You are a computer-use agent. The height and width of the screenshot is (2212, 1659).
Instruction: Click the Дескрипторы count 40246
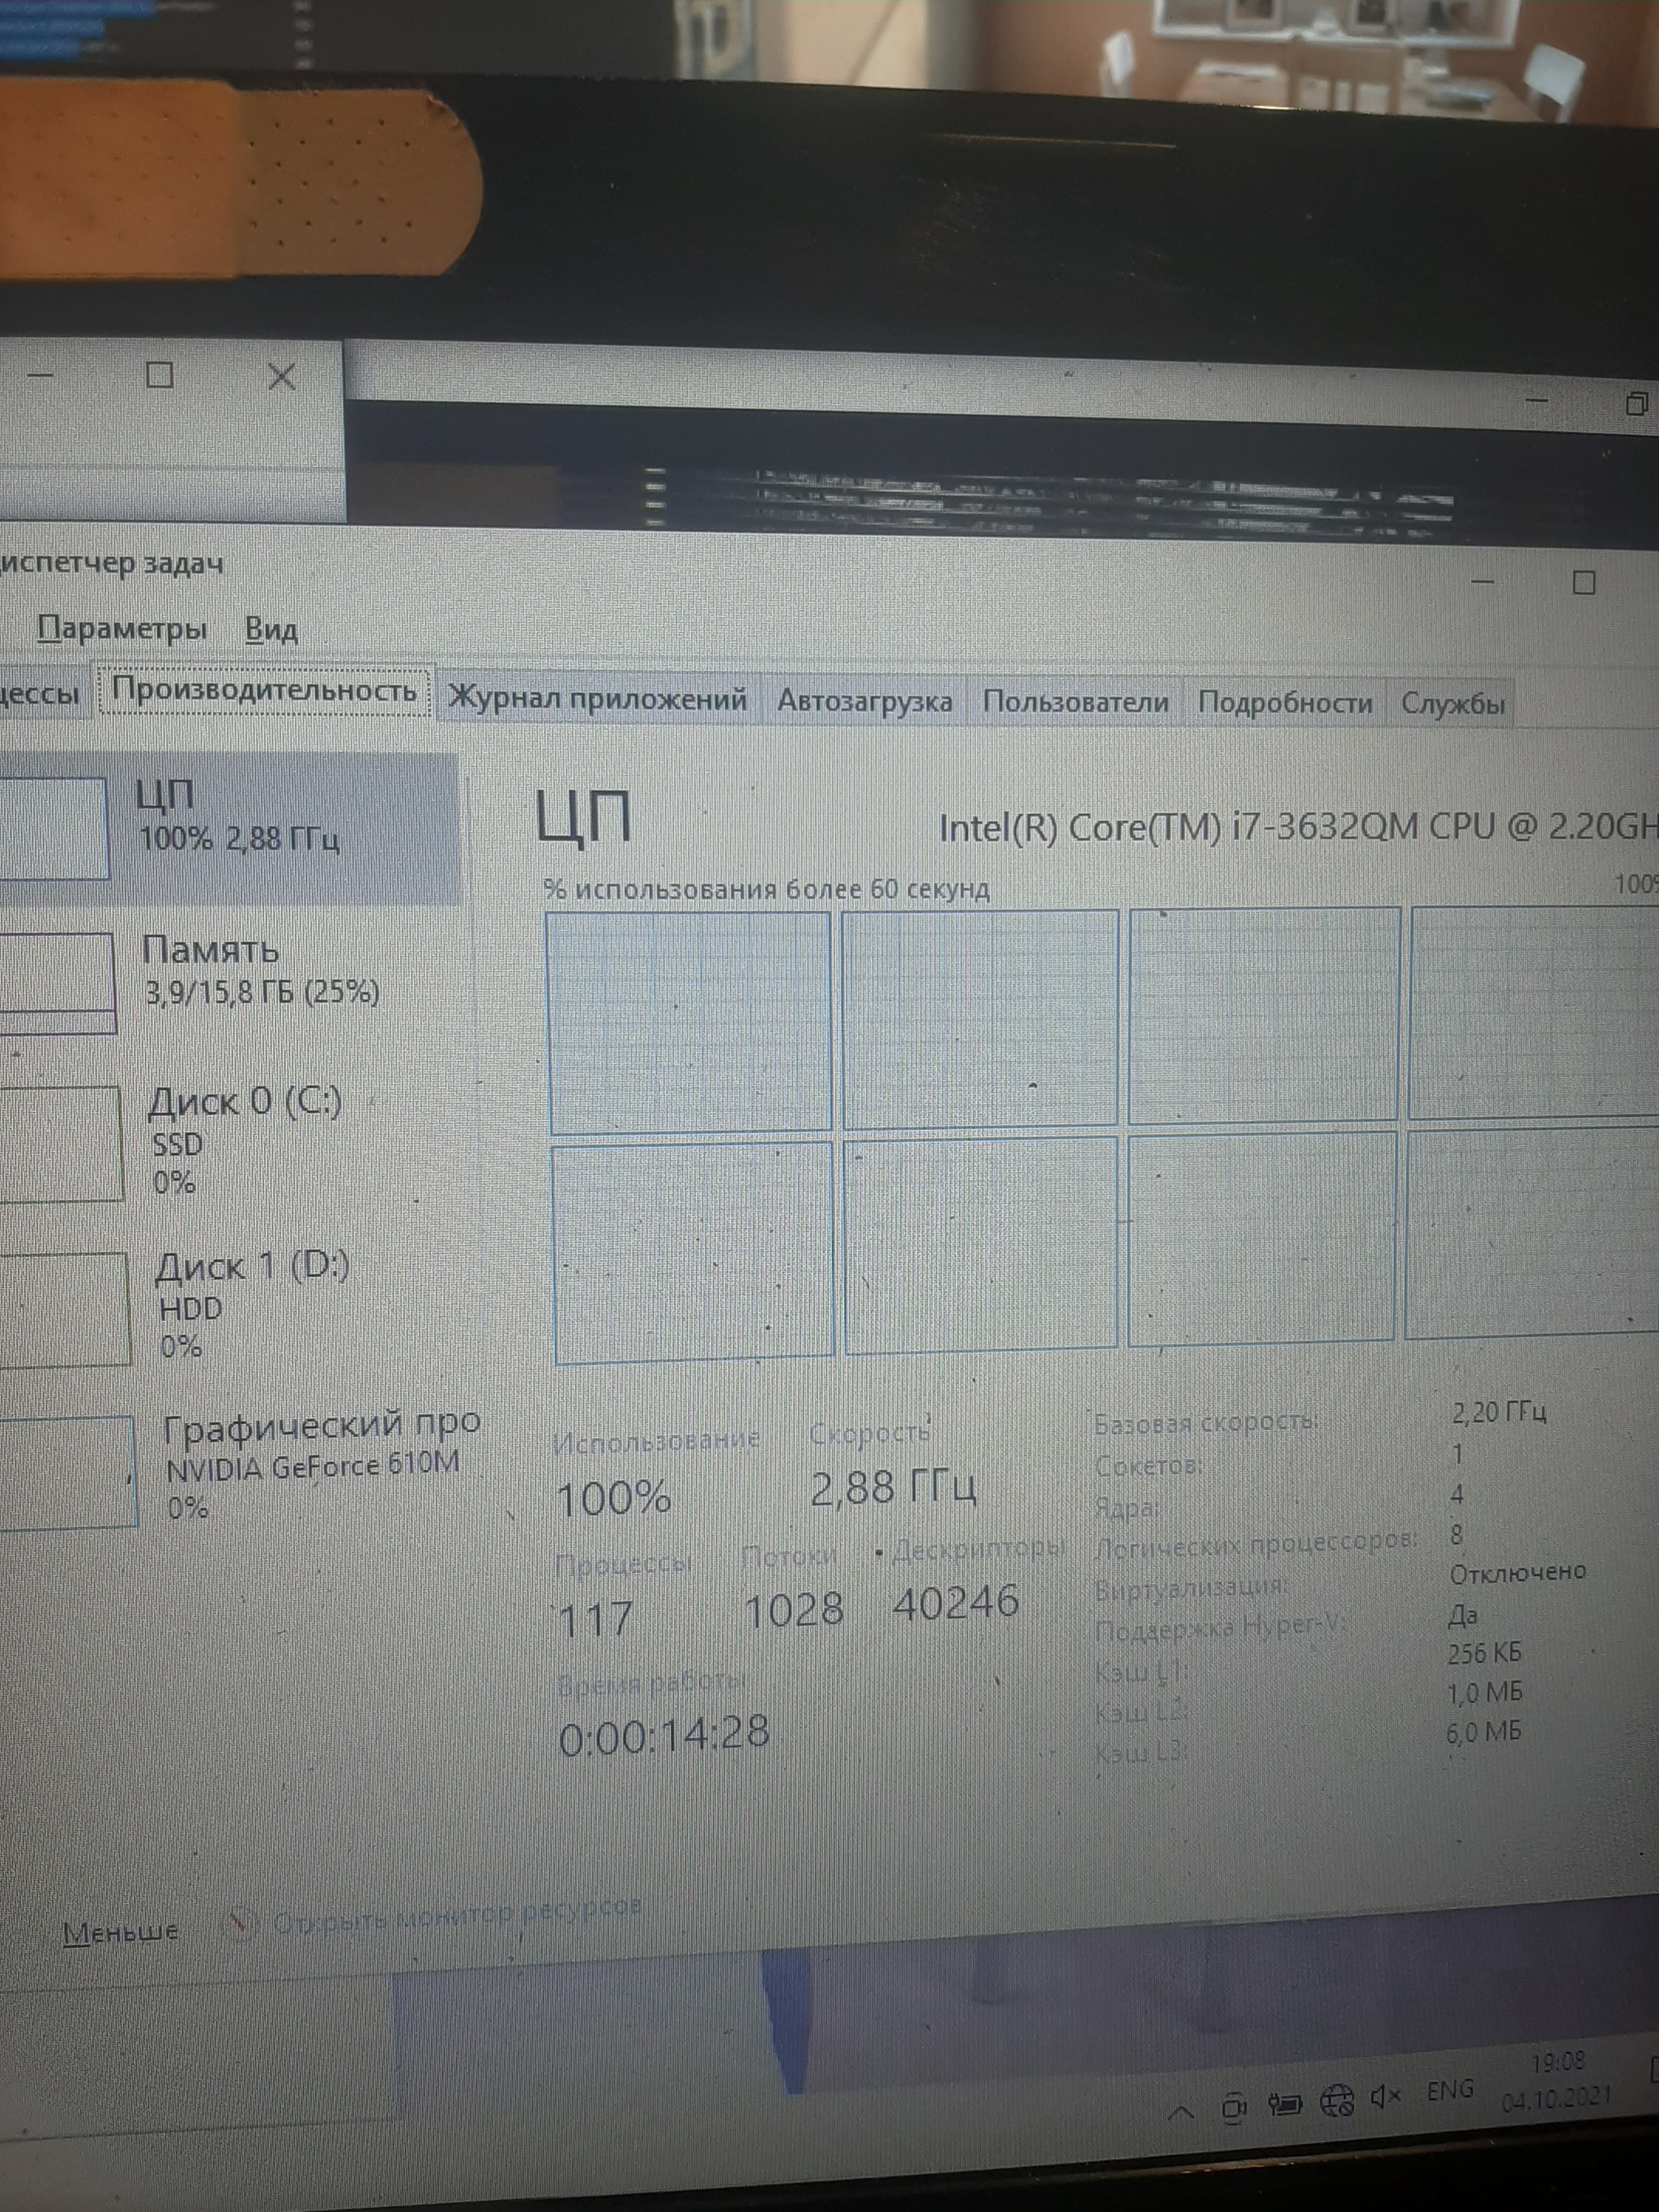(956, 1603)
